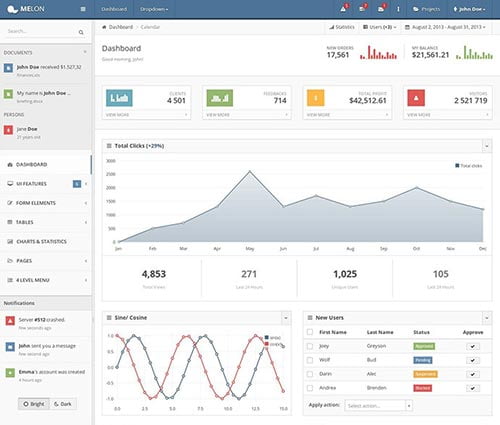The height and width of the screenshot is (425, 500).
Task: Click the Sine/Cosine panel grid icon
Action: pos(109,318)
